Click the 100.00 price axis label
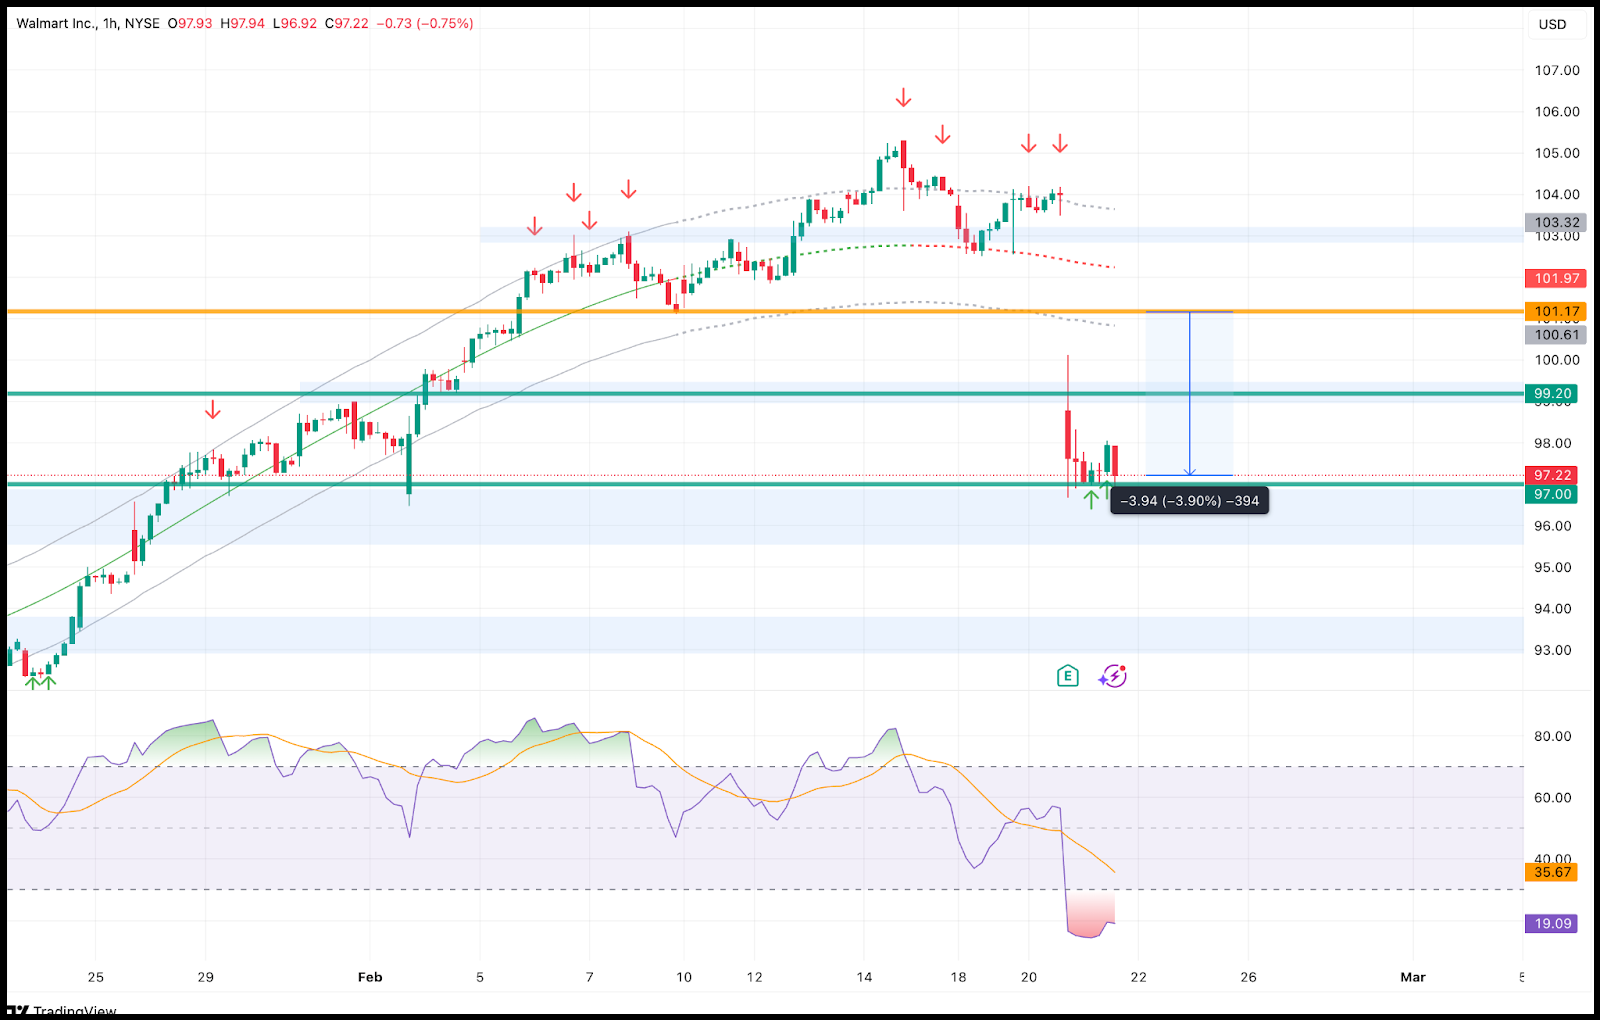This screenshot has width=1600, height=1020. click(x=1557, y=360)
